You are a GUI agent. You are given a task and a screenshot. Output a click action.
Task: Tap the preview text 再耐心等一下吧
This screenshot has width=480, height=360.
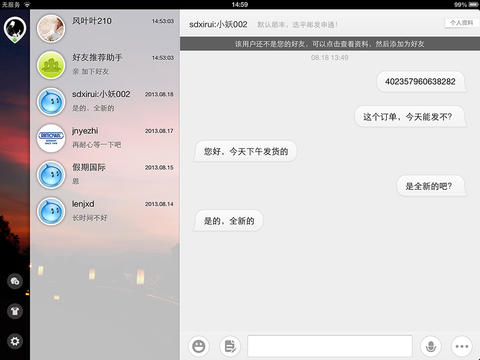click(97, 145)
